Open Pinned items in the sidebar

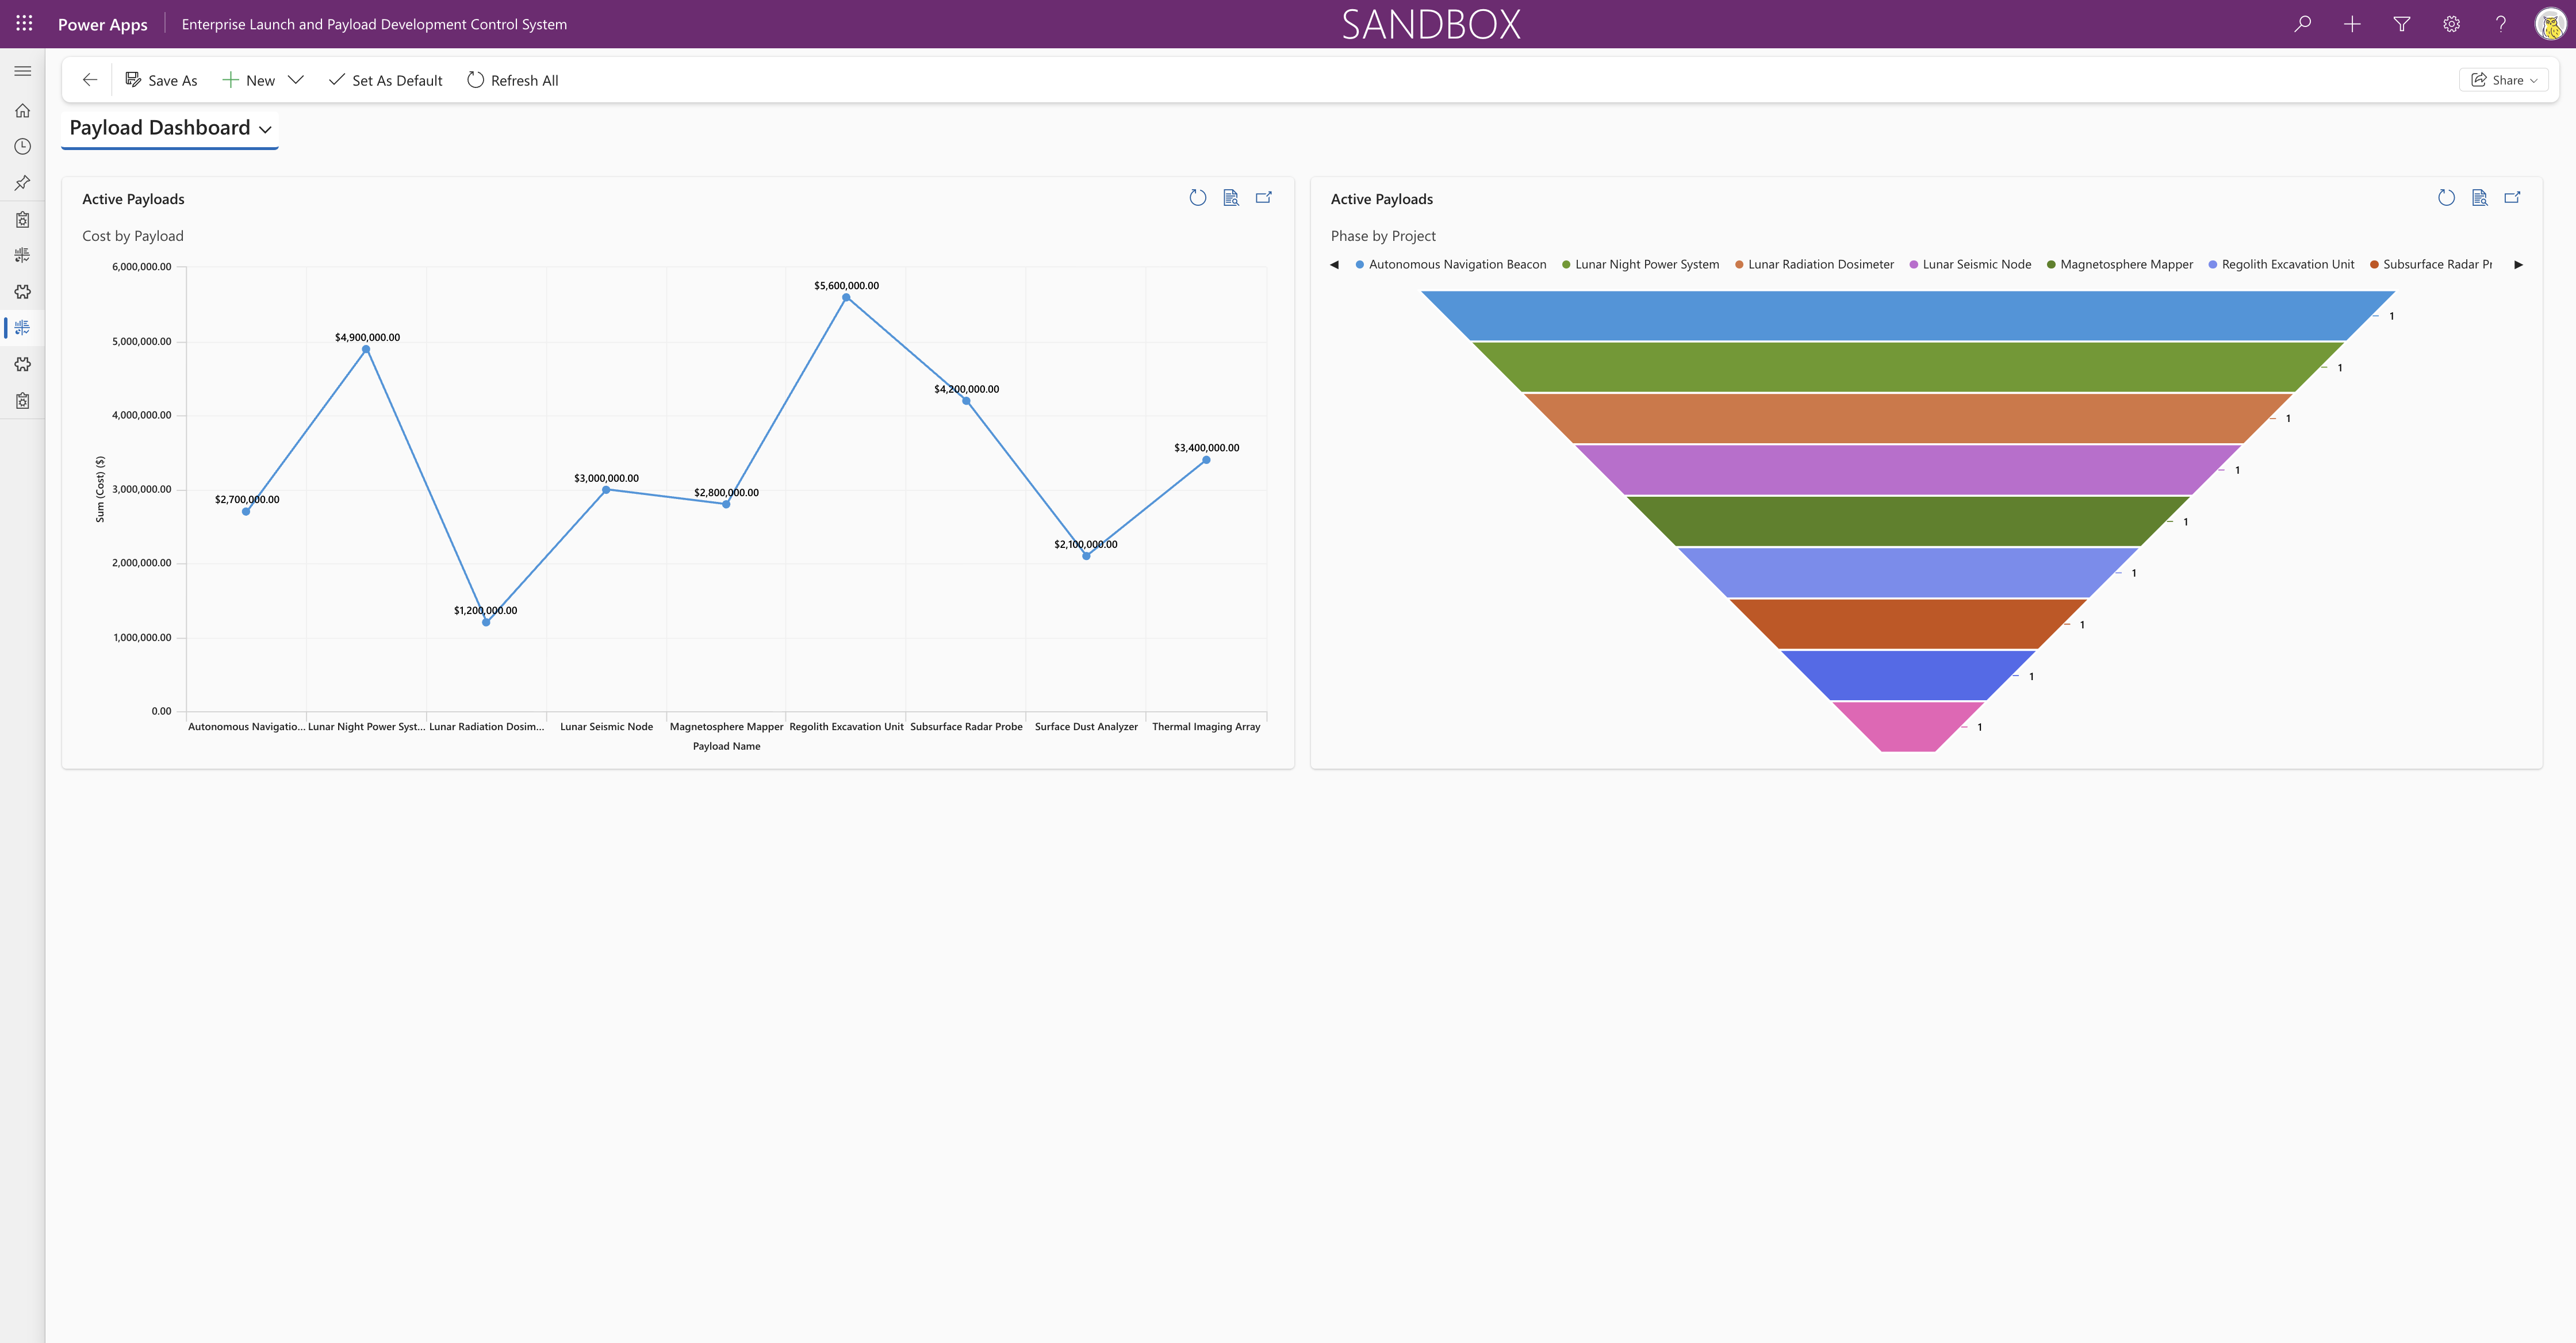(22, 182)
